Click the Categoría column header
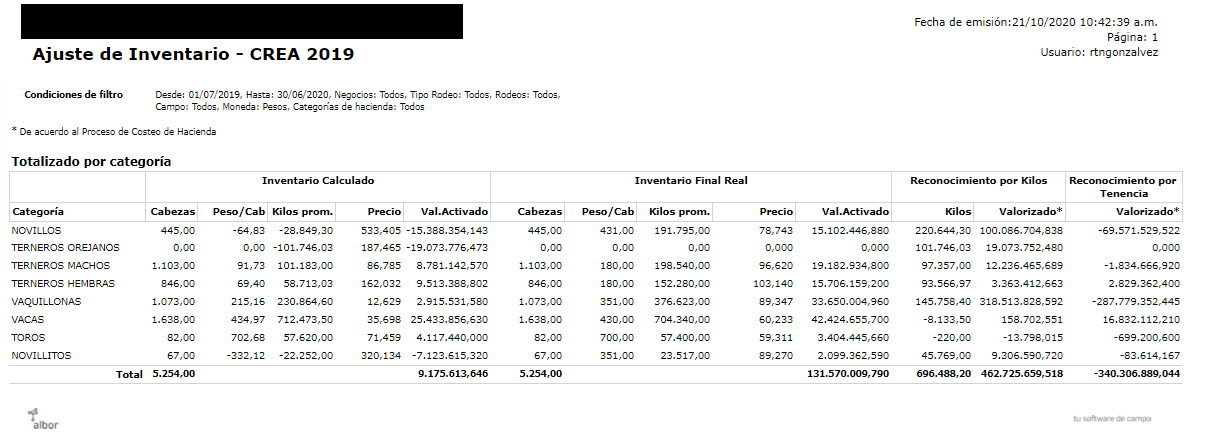The height and width of the screenshot is (438, 1205). click(38, 212)
